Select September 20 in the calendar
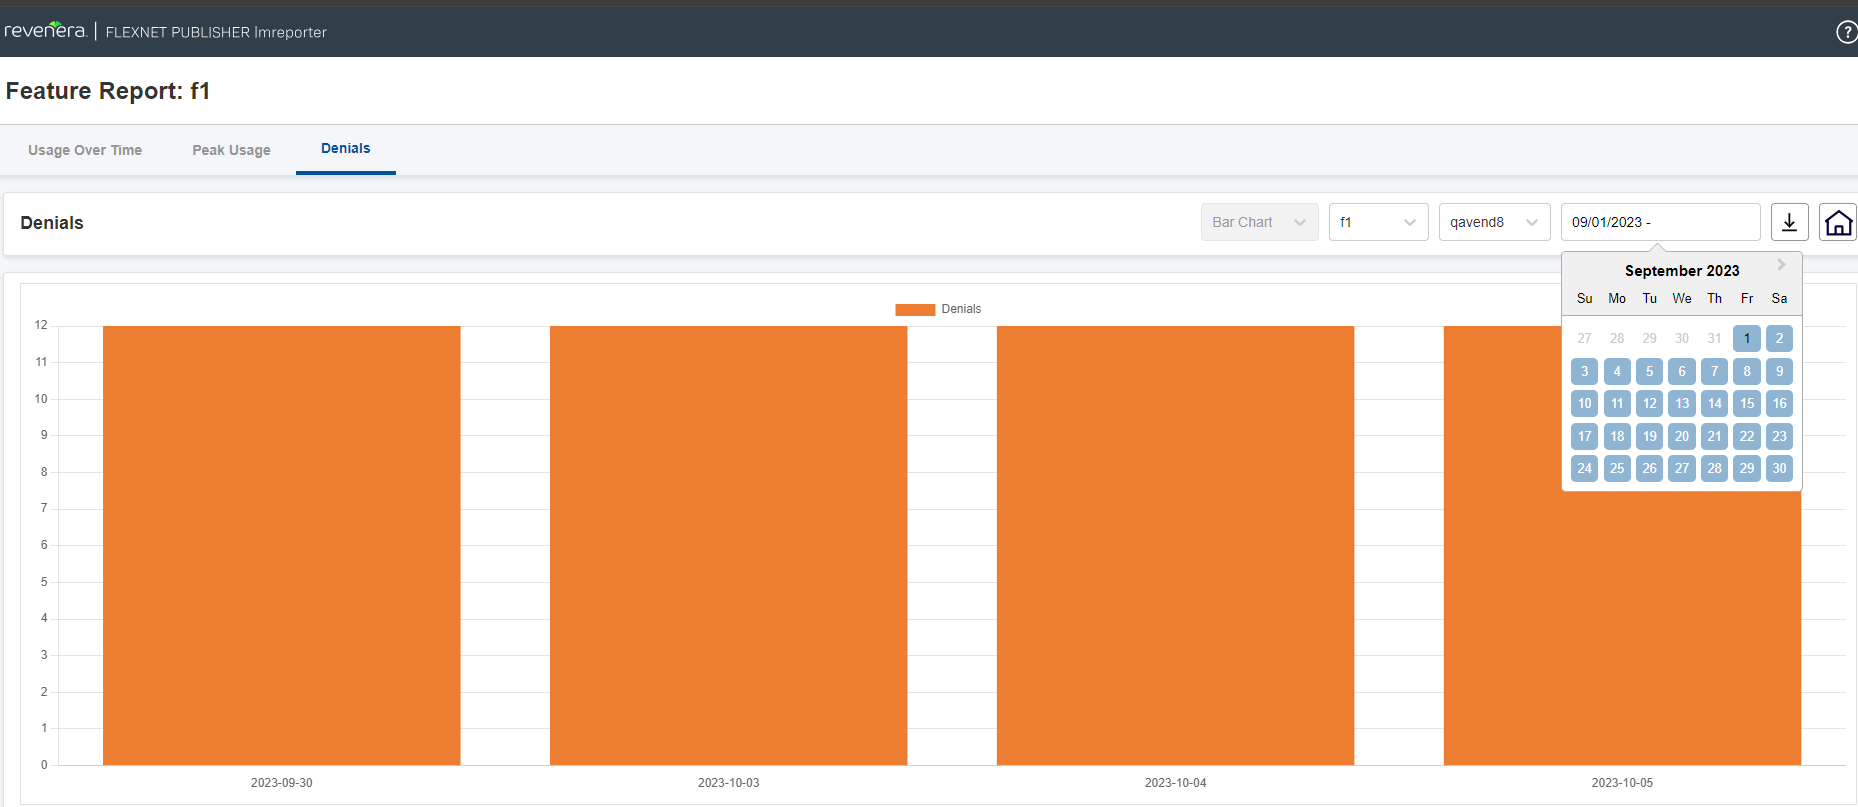This screenshot has height=807, width=1858. tap(1682, 436)
